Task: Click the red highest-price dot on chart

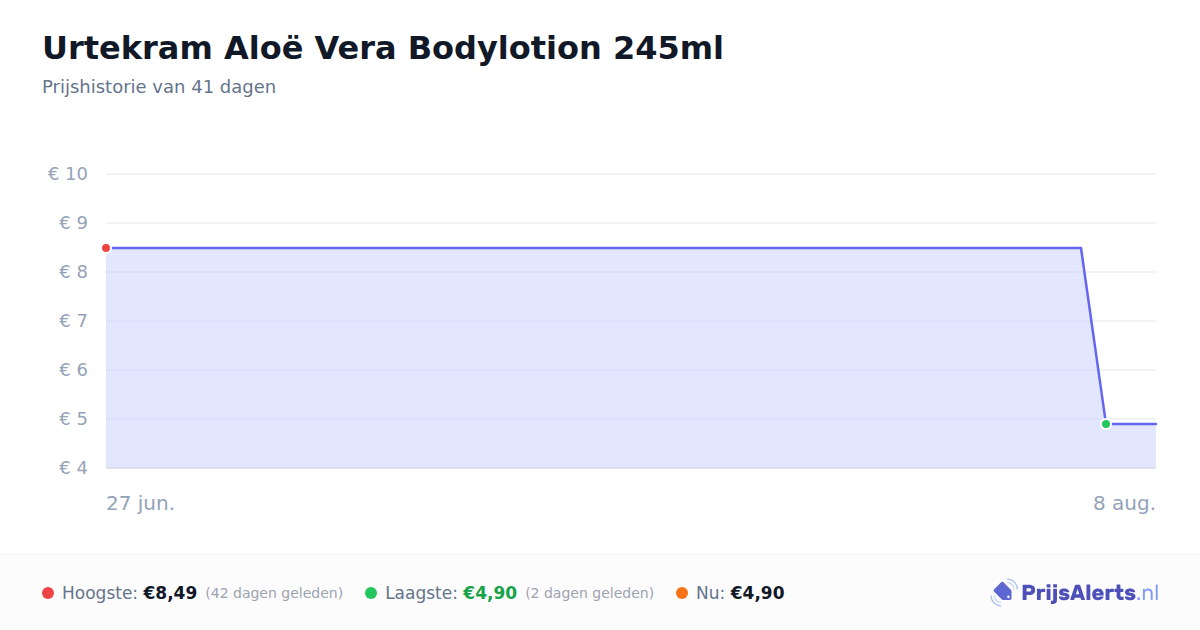Action: click(x=106, y=248)
